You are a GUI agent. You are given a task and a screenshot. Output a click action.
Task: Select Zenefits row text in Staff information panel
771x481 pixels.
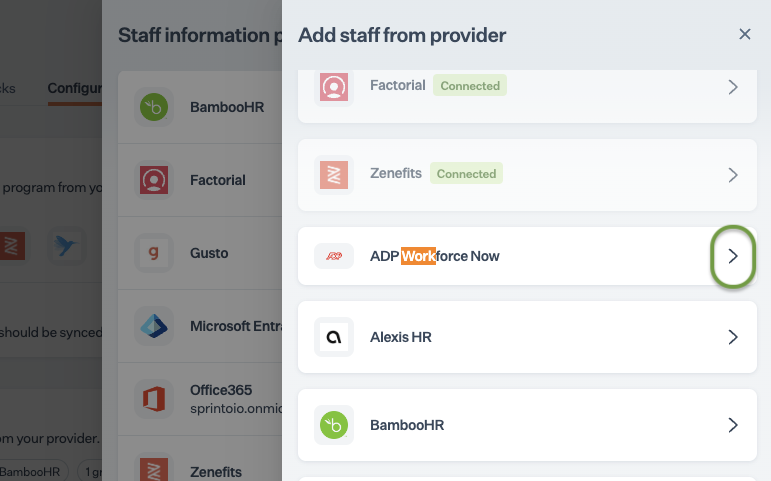pyautogui.click(x=216, y=472)
